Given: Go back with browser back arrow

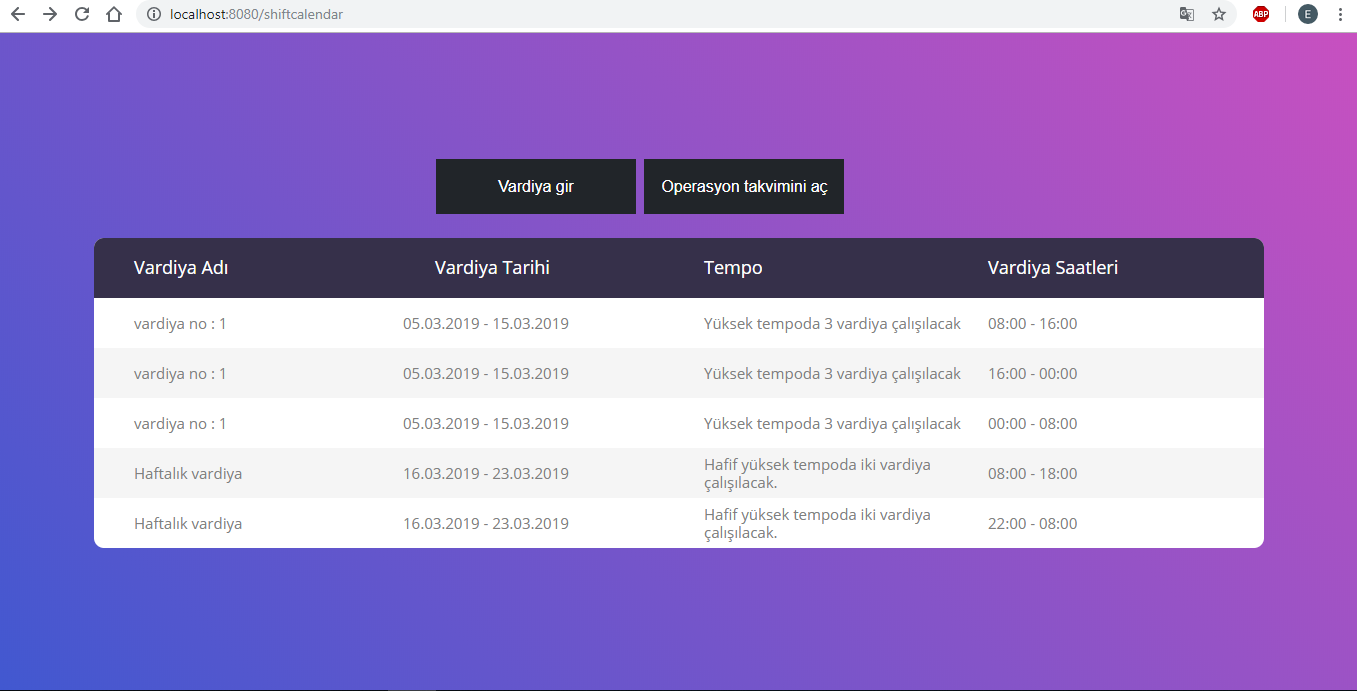Looking at the screenshot, I should [17, 14].
